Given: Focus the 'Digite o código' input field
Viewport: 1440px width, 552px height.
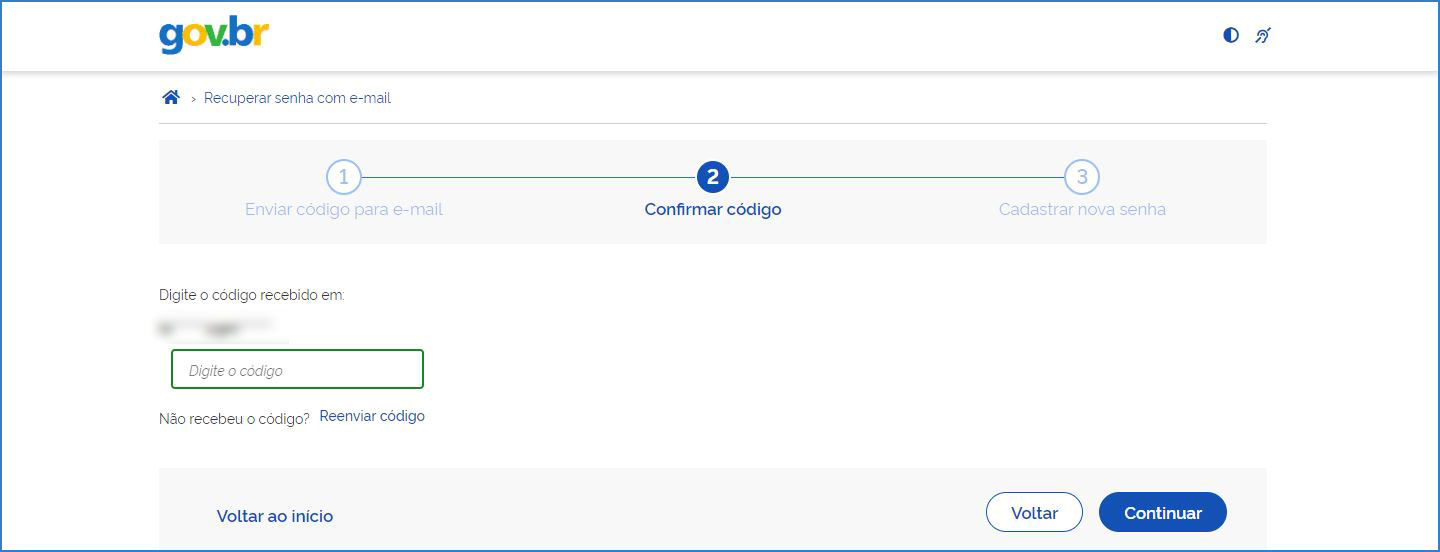Looking at the screenshot, I should 297,369.
